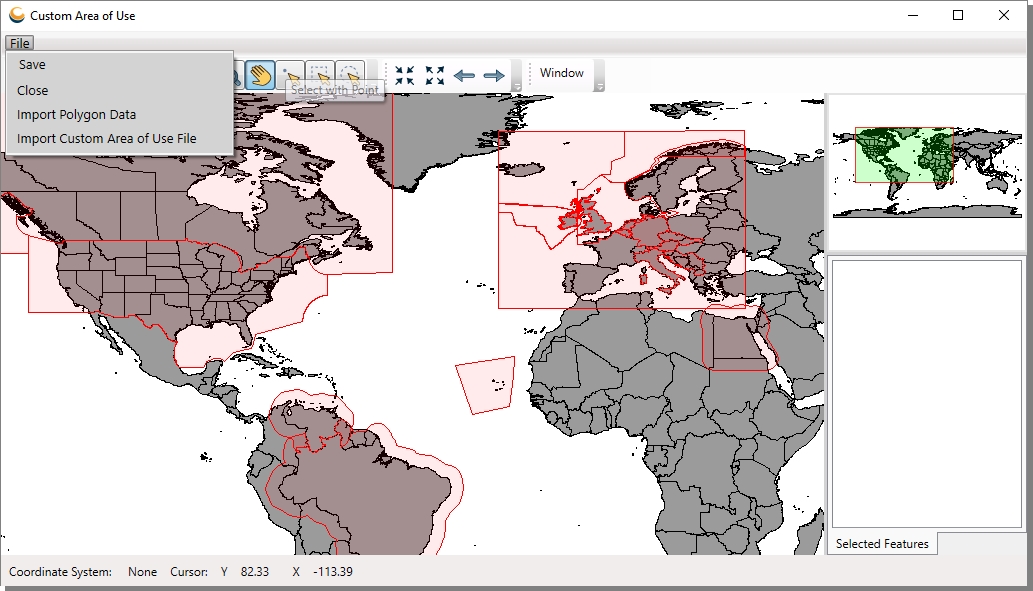The image size is (1033, 591).
Task: Expand the Window toolbar overflow arrow
Action: [600, 87]
